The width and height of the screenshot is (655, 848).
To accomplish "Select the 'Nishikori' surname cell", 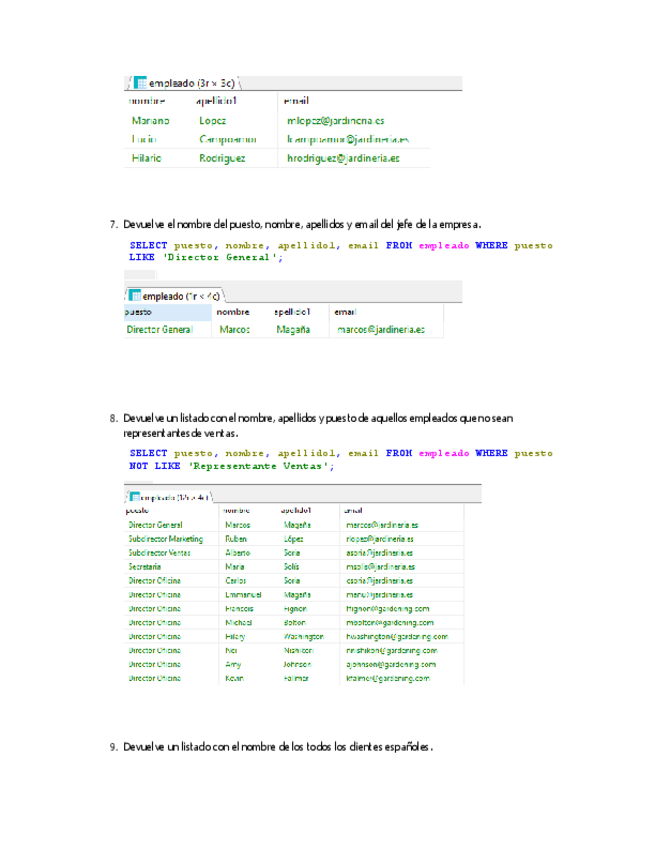I will (299, 651).
